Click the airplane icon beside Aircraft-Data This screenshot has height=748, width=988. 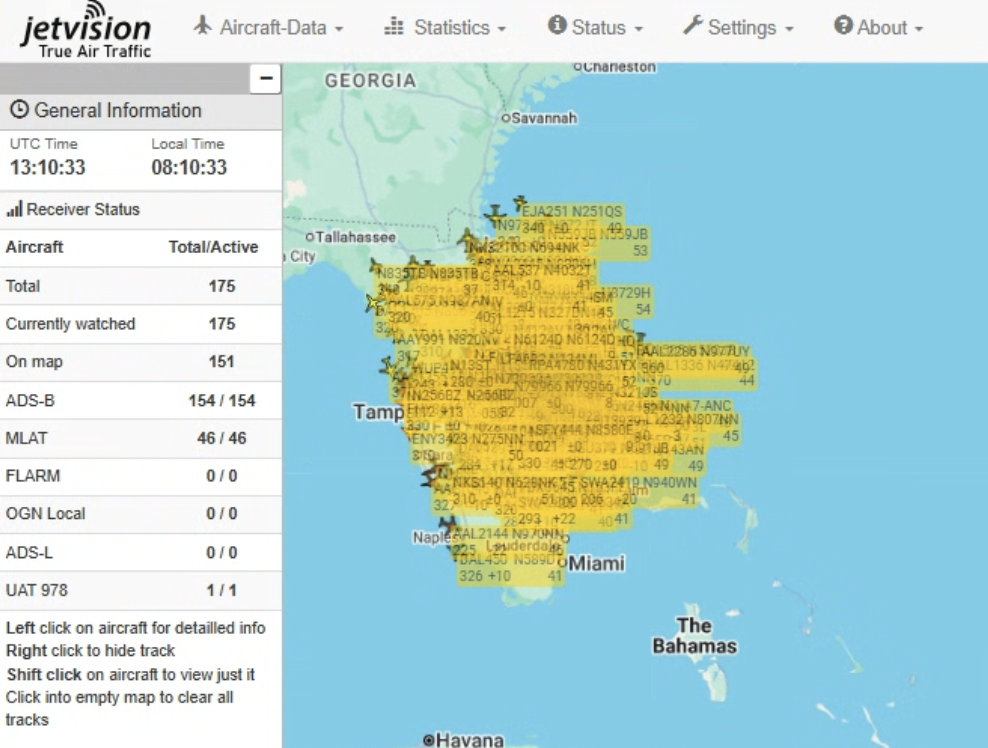coord(203,26)
